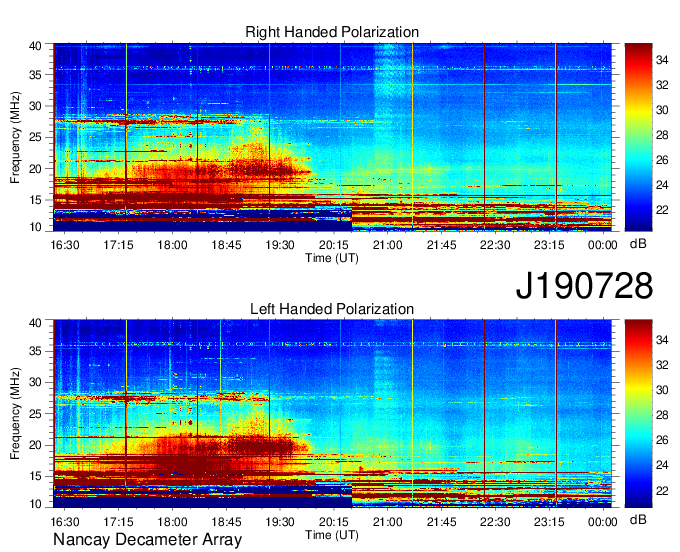
Task: Click the 'Left Handed Polarization' plot title
Action: click(x=332, y=309)
